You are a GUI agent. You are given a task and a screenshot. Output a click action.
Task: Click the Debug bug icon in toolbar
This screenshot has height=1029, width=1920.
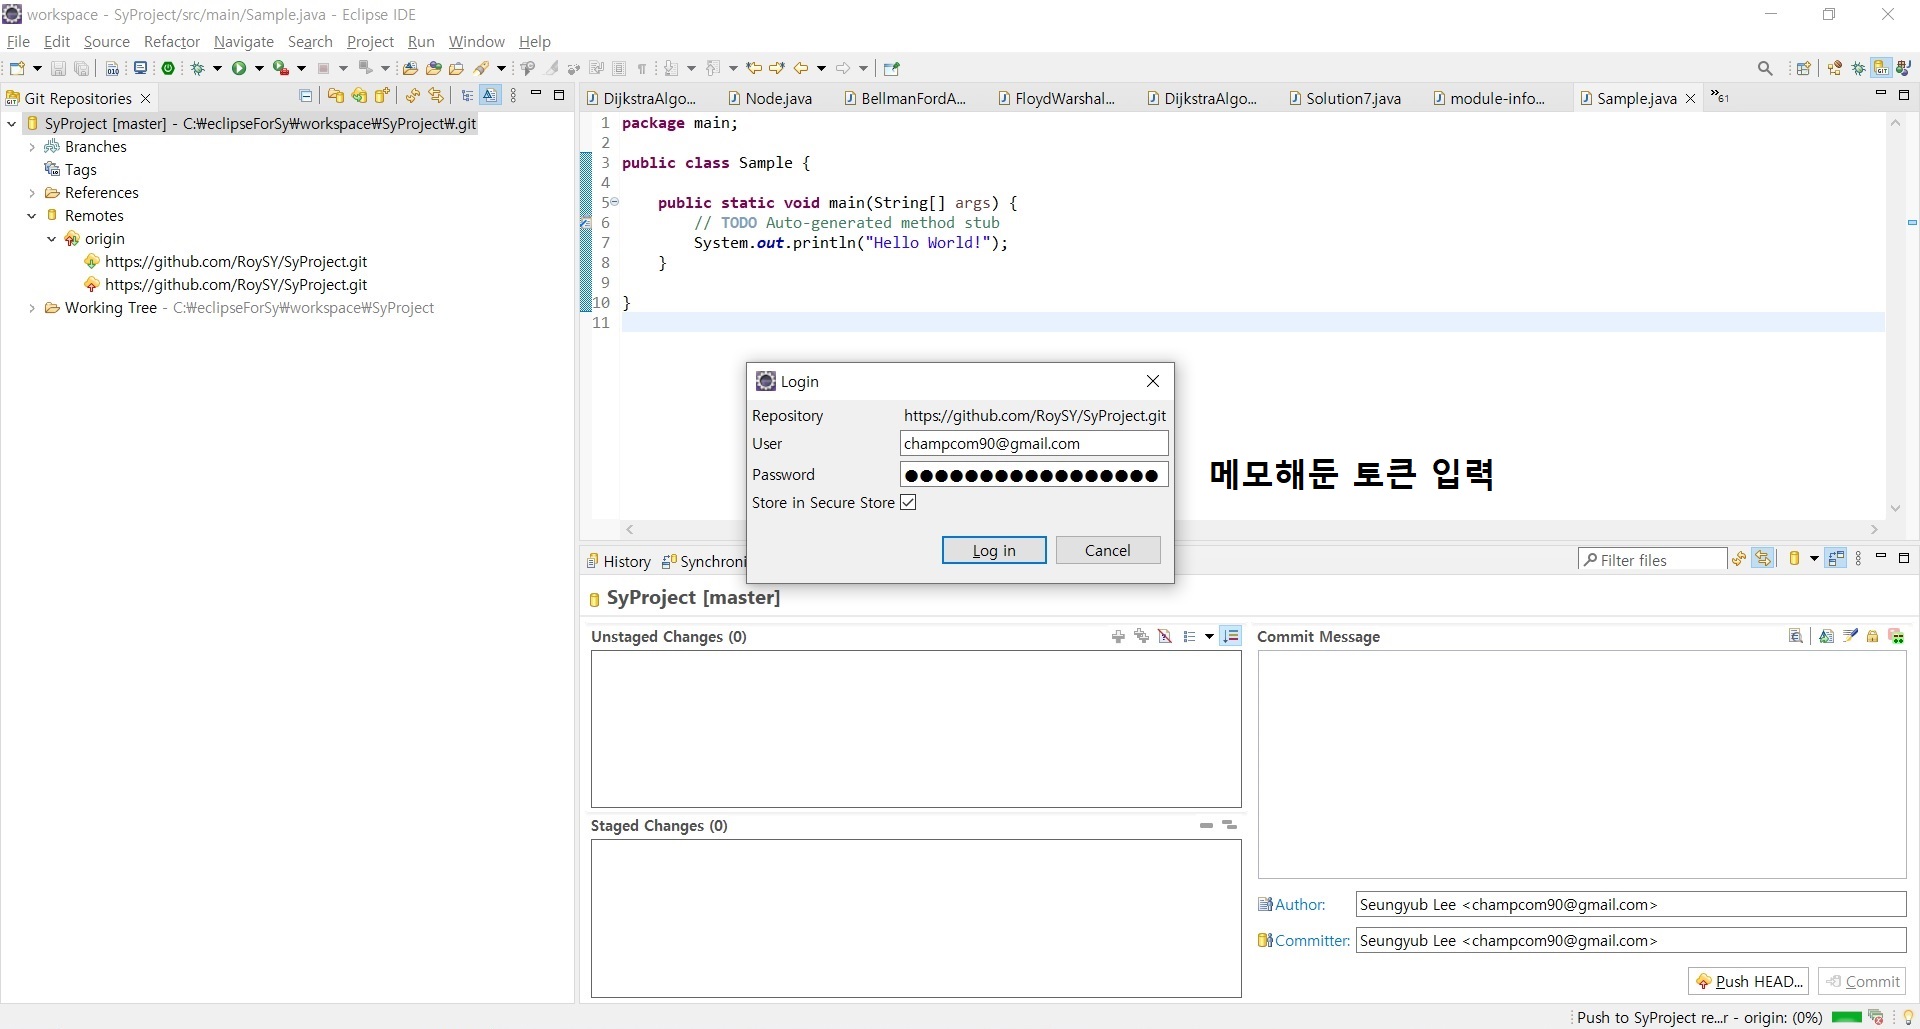tap(198, 68)
